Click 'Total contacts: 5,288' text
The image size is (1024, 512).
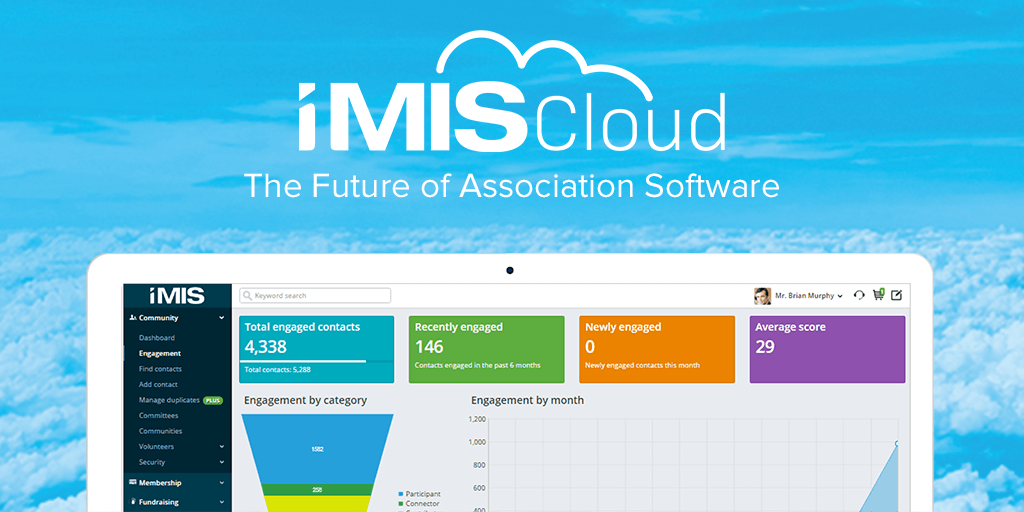[x=278, y=370]
